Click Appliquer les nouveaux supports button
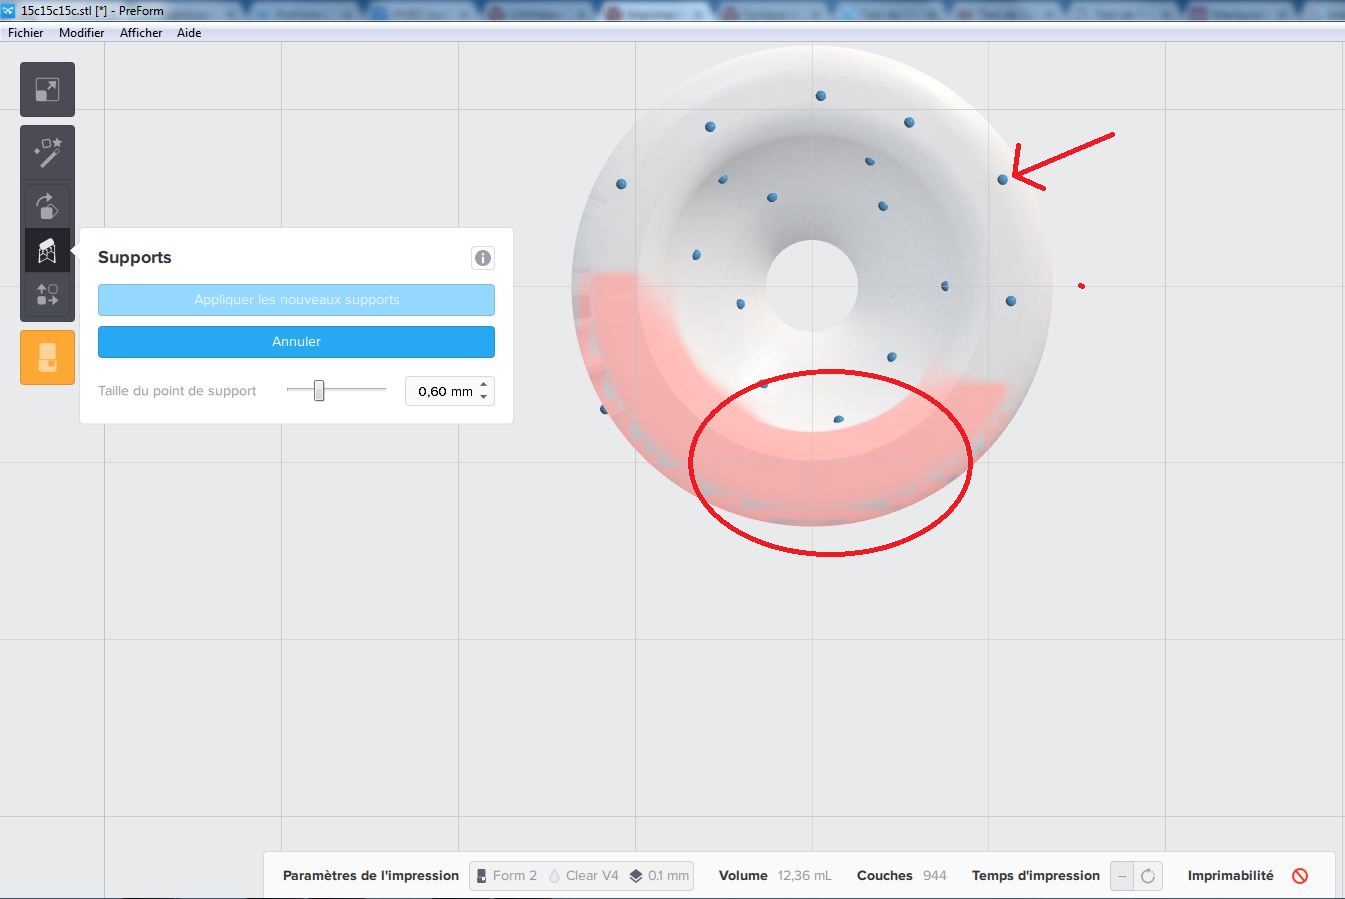The width and height of the screenshot is (1345, 899). [296, 300]
